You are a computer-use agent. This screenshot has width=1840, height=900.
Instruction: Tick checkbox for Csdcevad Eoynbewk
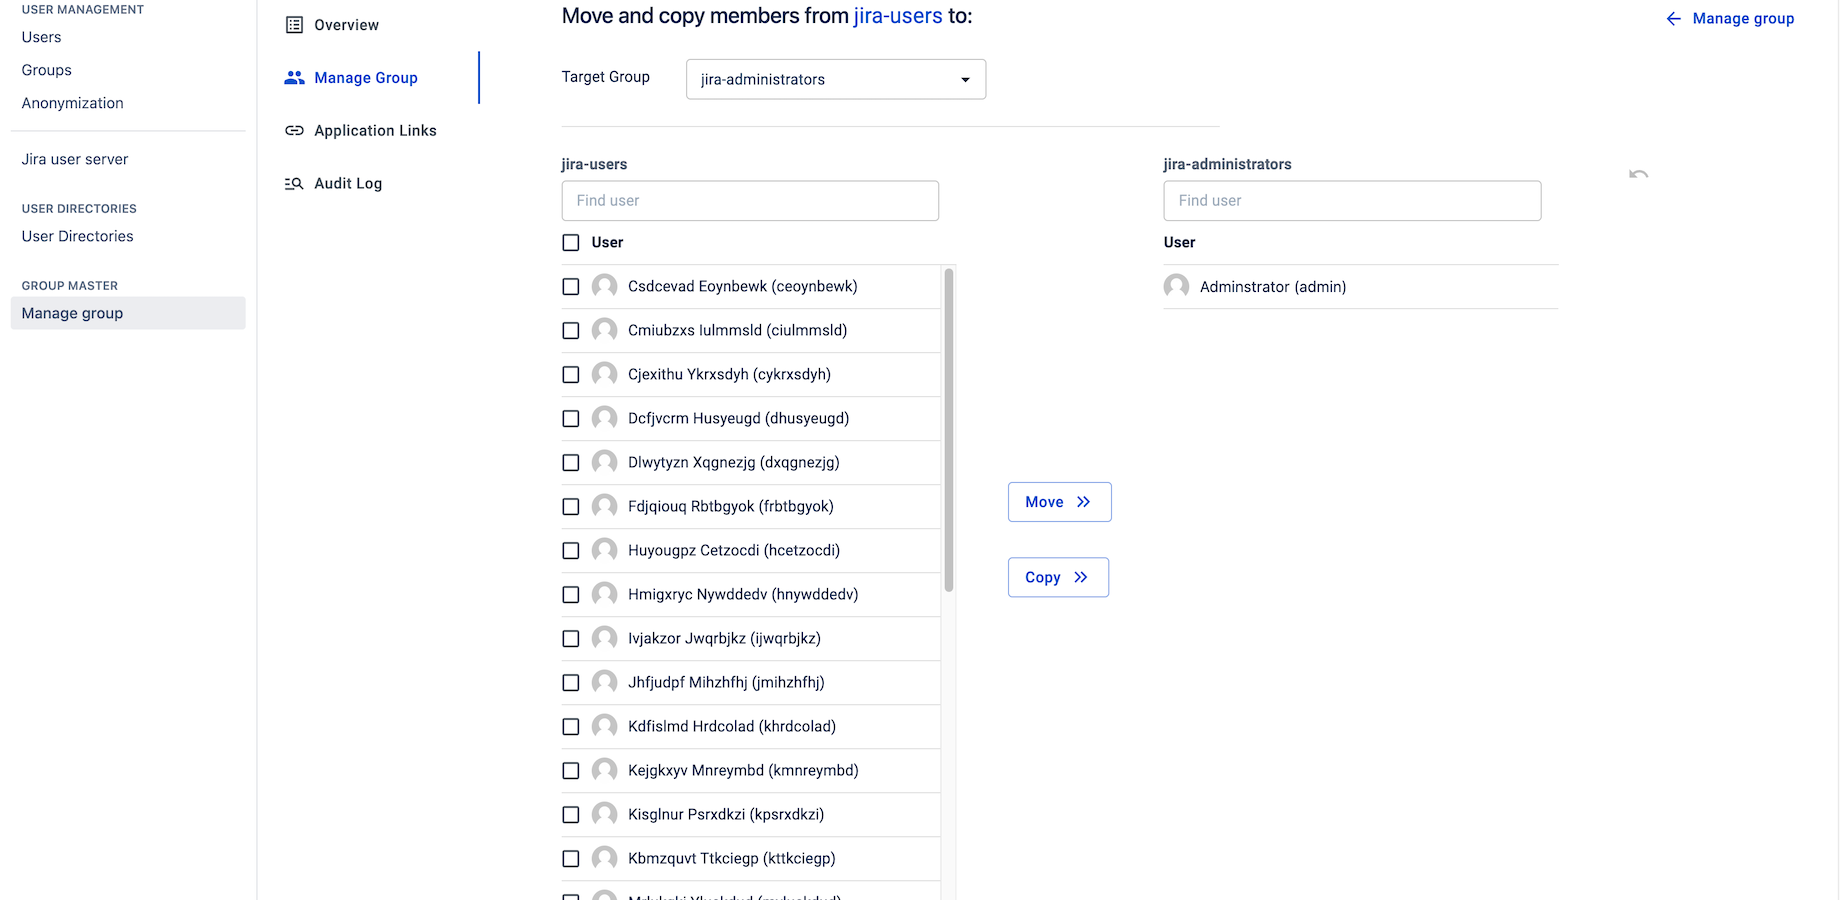[571, 287]
